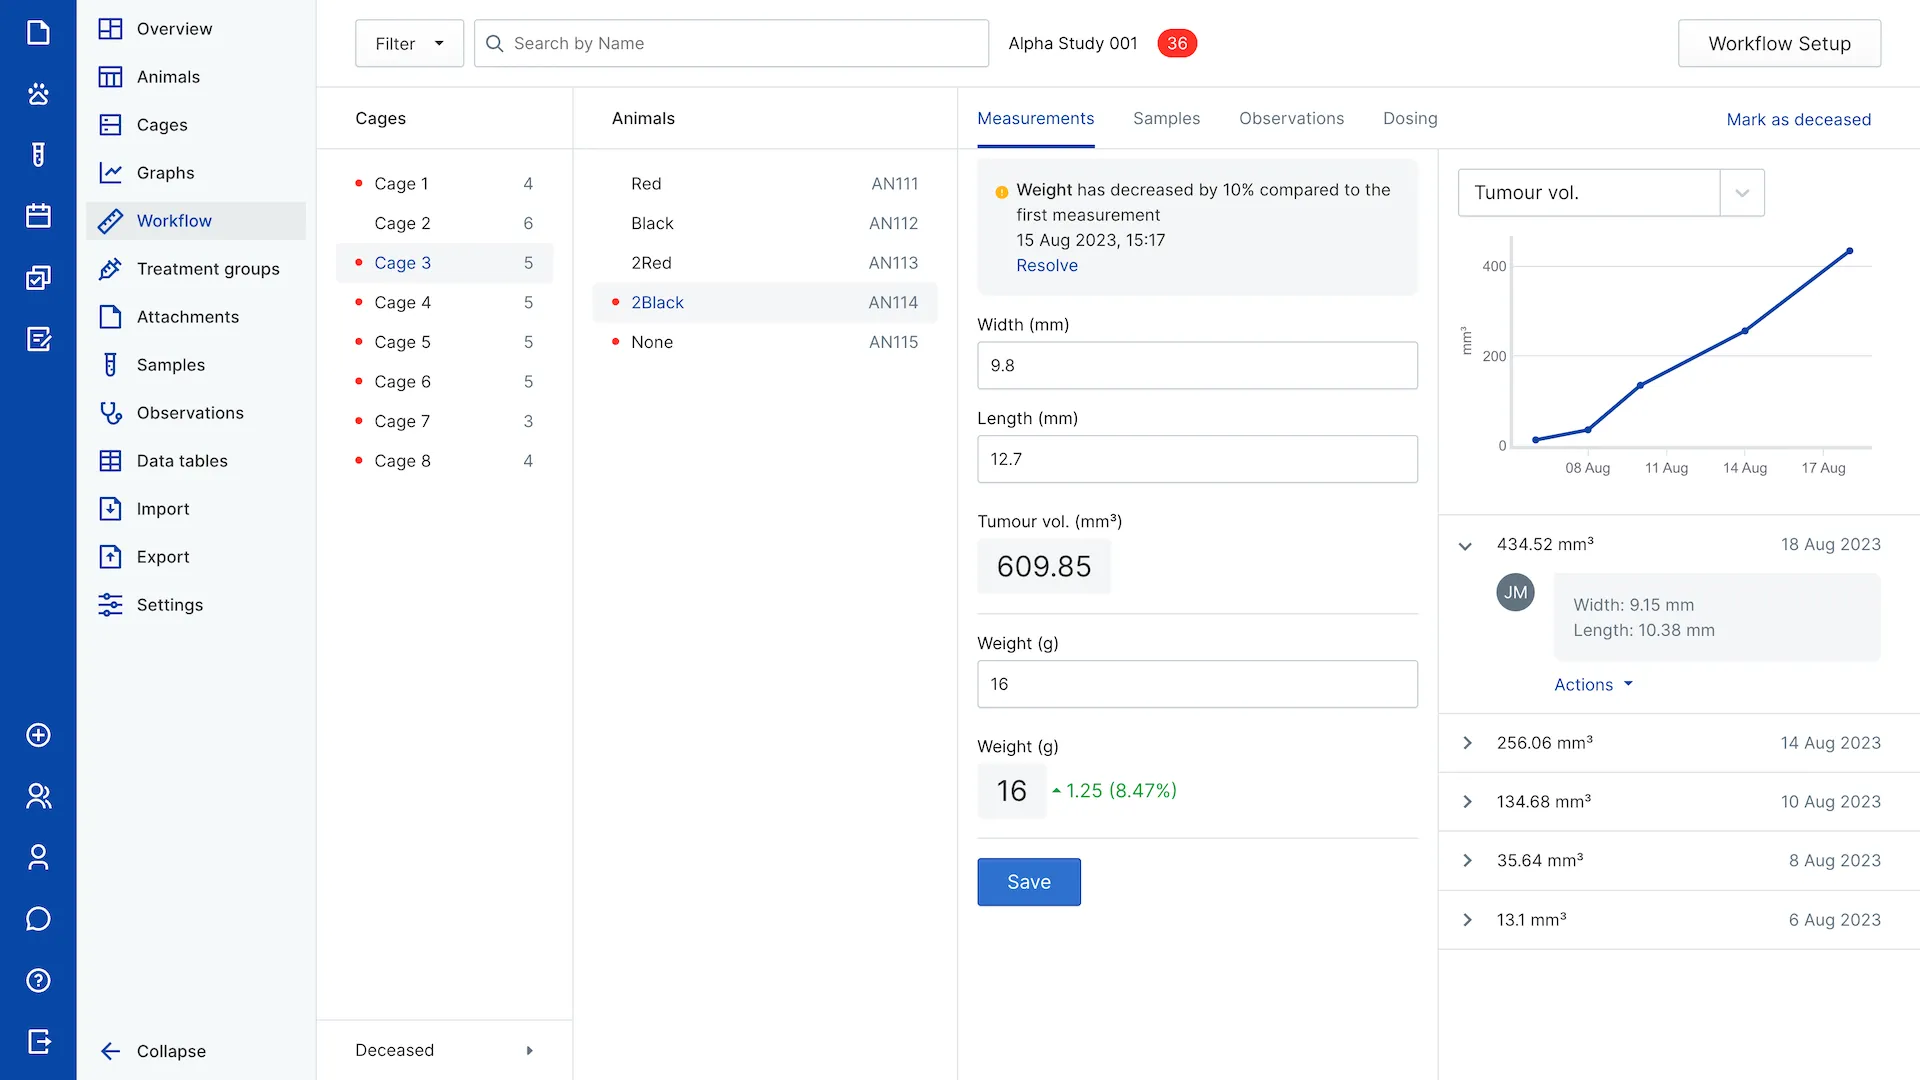
Task: Click the Export file icon
Action: tap(110, 557)
